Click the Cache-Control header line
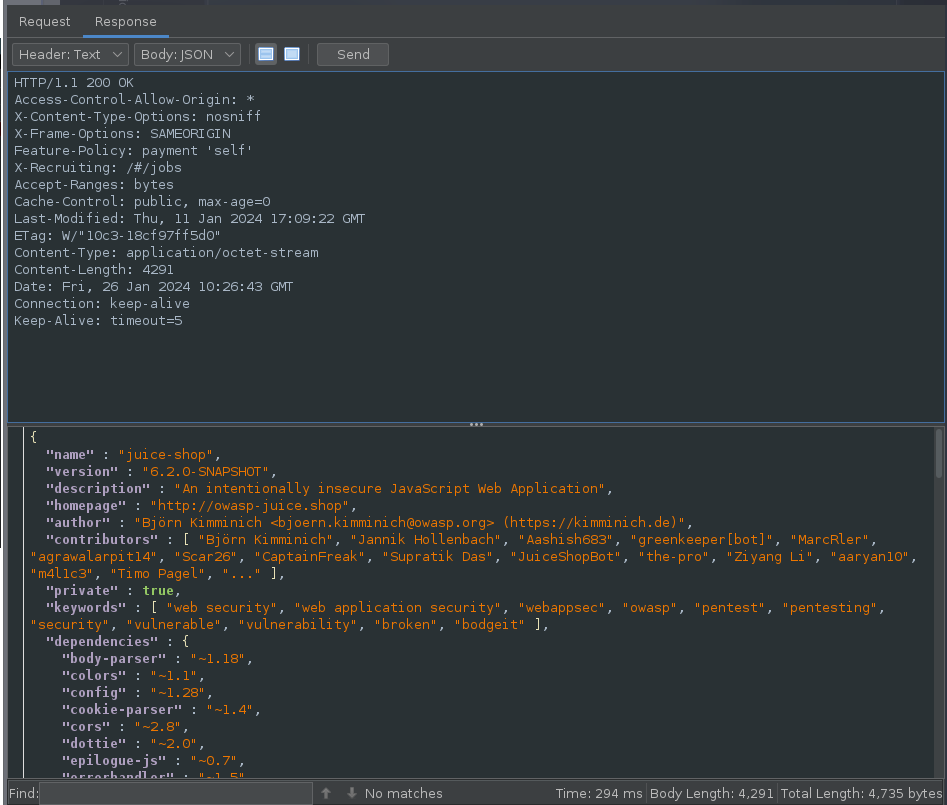 click(x=143, y=201)
